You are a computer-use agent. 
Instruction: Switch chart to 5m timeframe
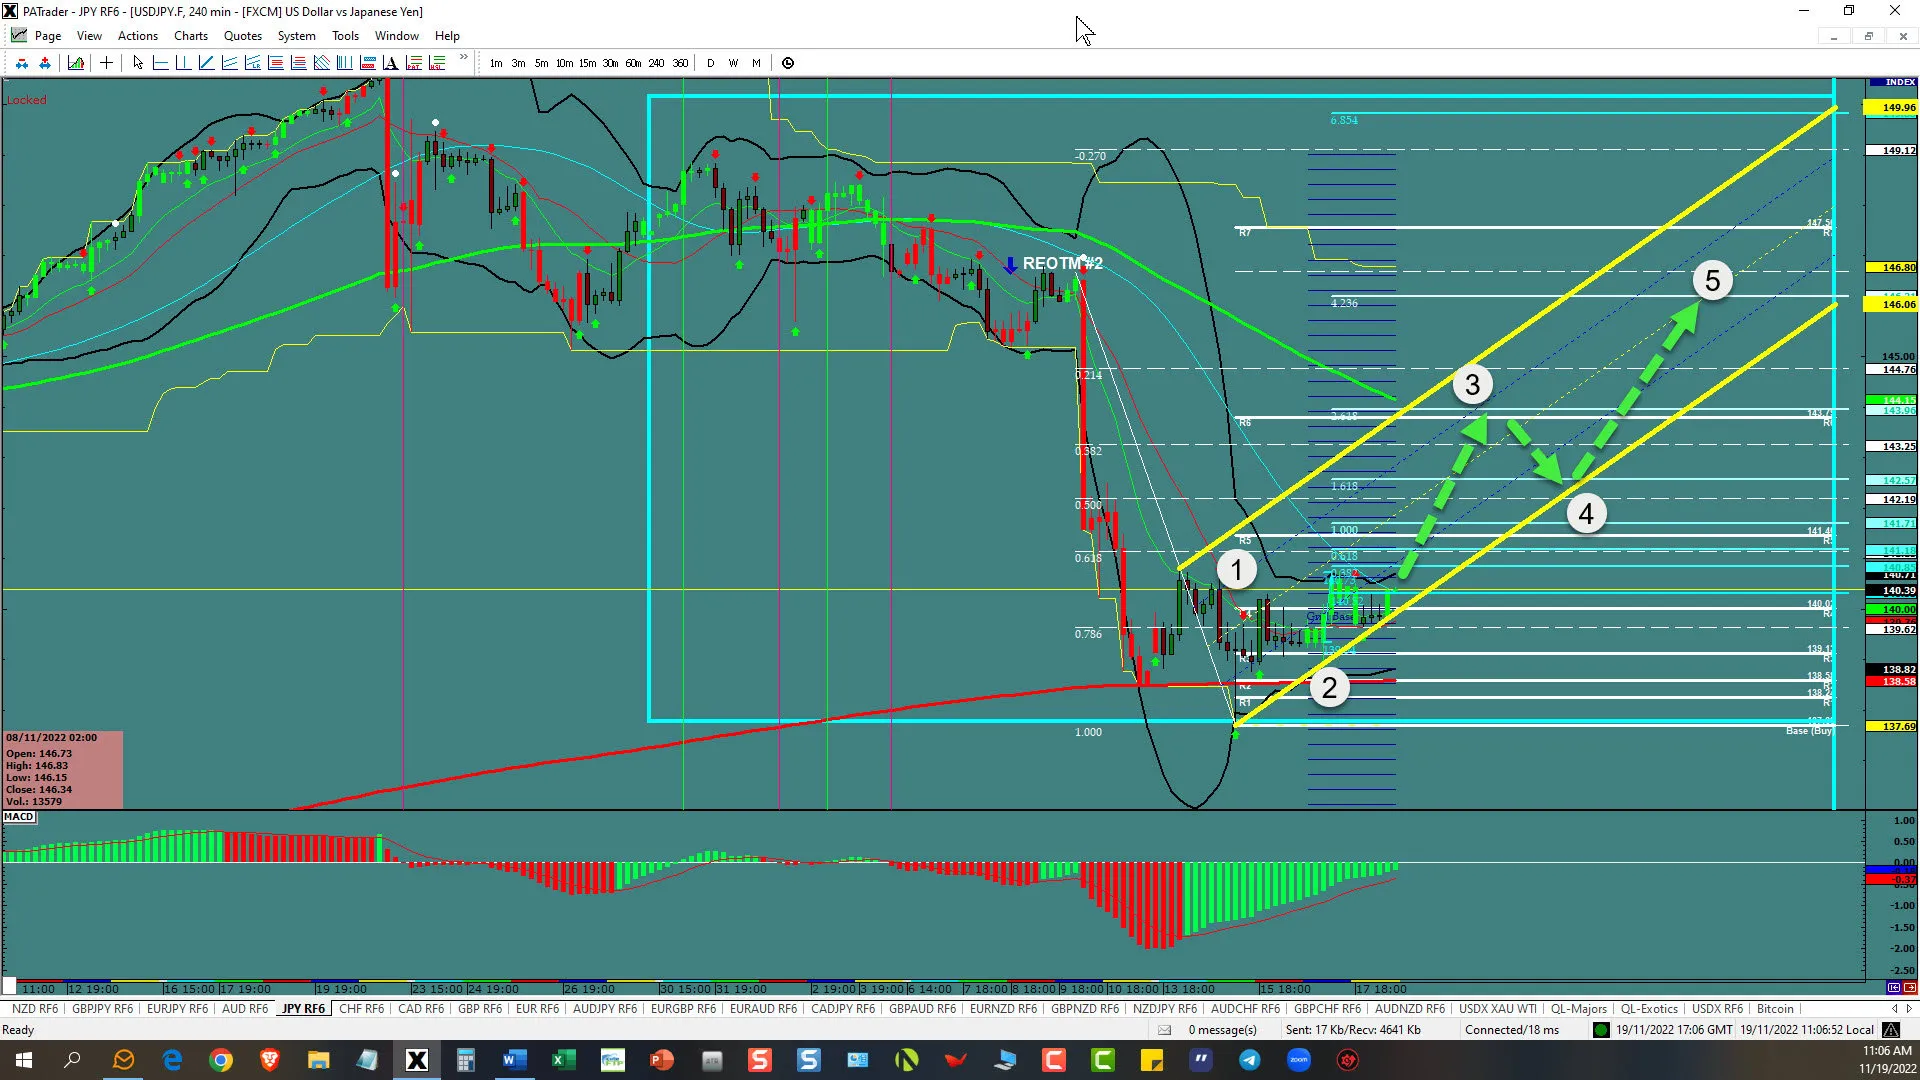pyautogui.click(x=541, y=63)
